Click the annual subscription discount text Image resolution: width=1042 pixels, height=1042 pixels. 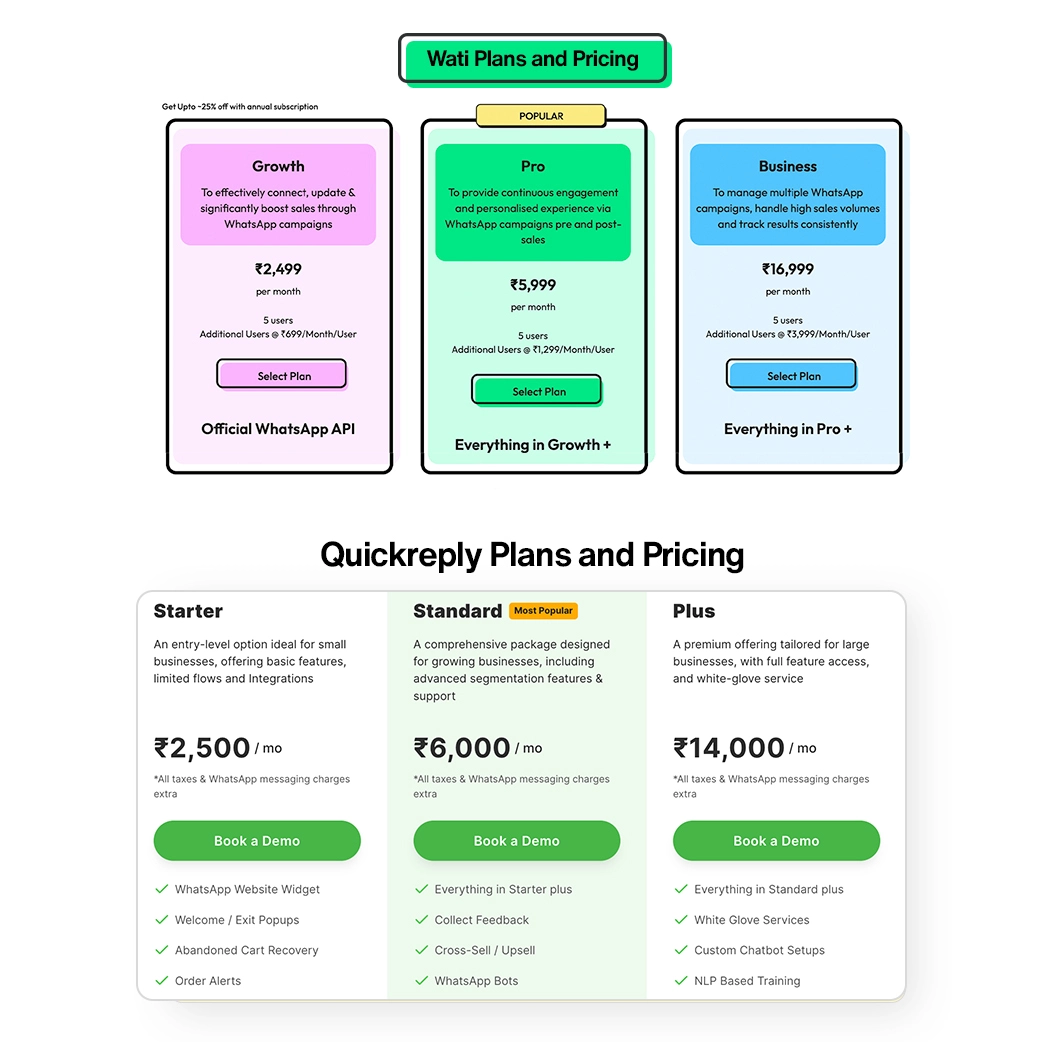pyautogui.click(x=239, y=106)
